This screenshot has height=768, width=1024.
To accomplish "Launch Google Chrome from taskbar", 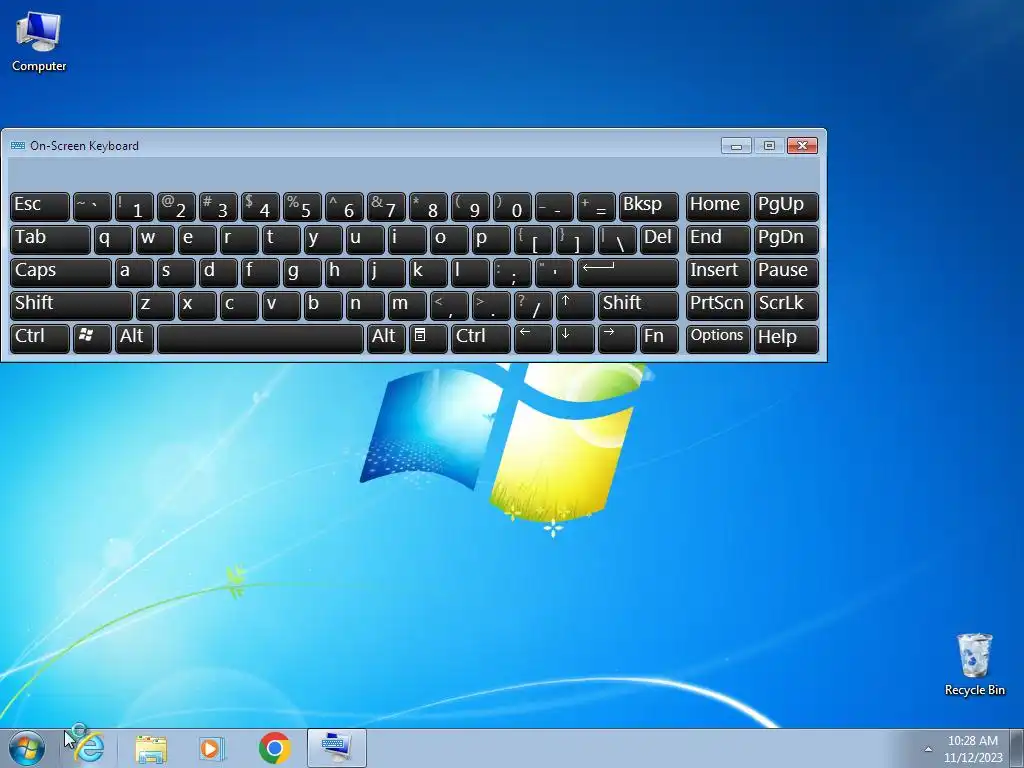I will (x=274, y=748).
